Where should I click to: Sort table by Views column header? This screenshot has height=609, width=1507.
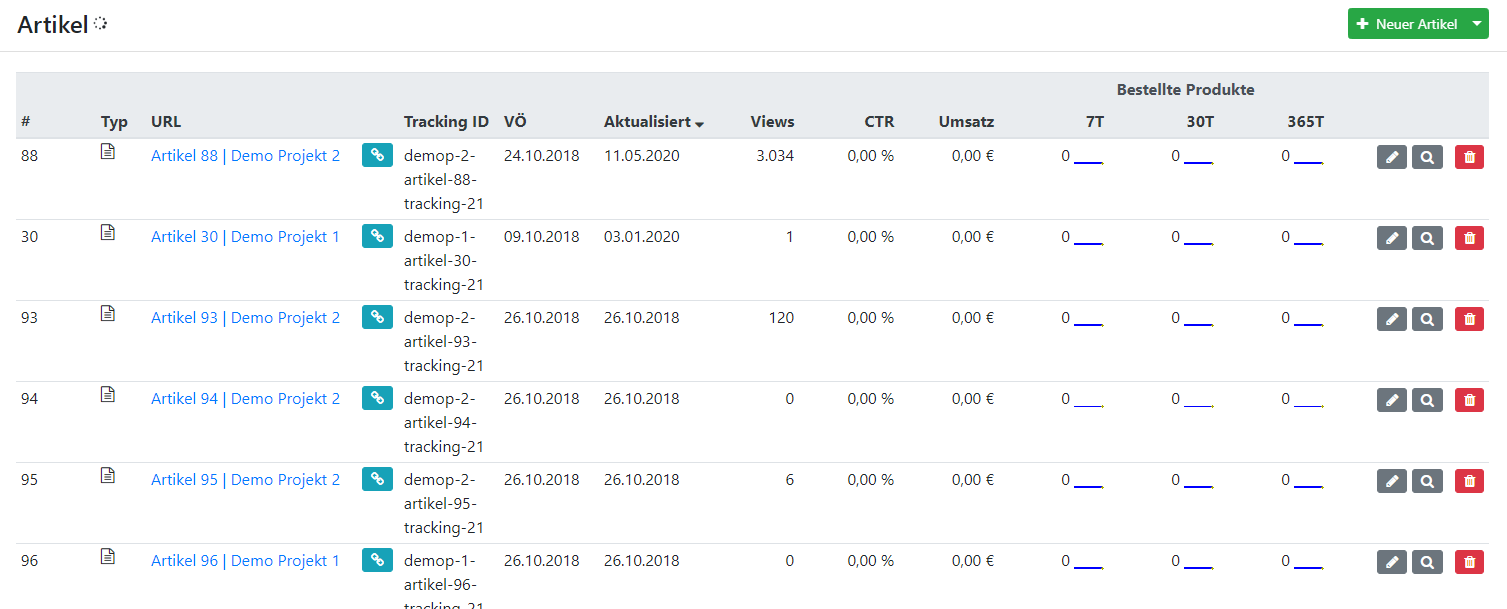pyautogui.click(x=773, y=122)
